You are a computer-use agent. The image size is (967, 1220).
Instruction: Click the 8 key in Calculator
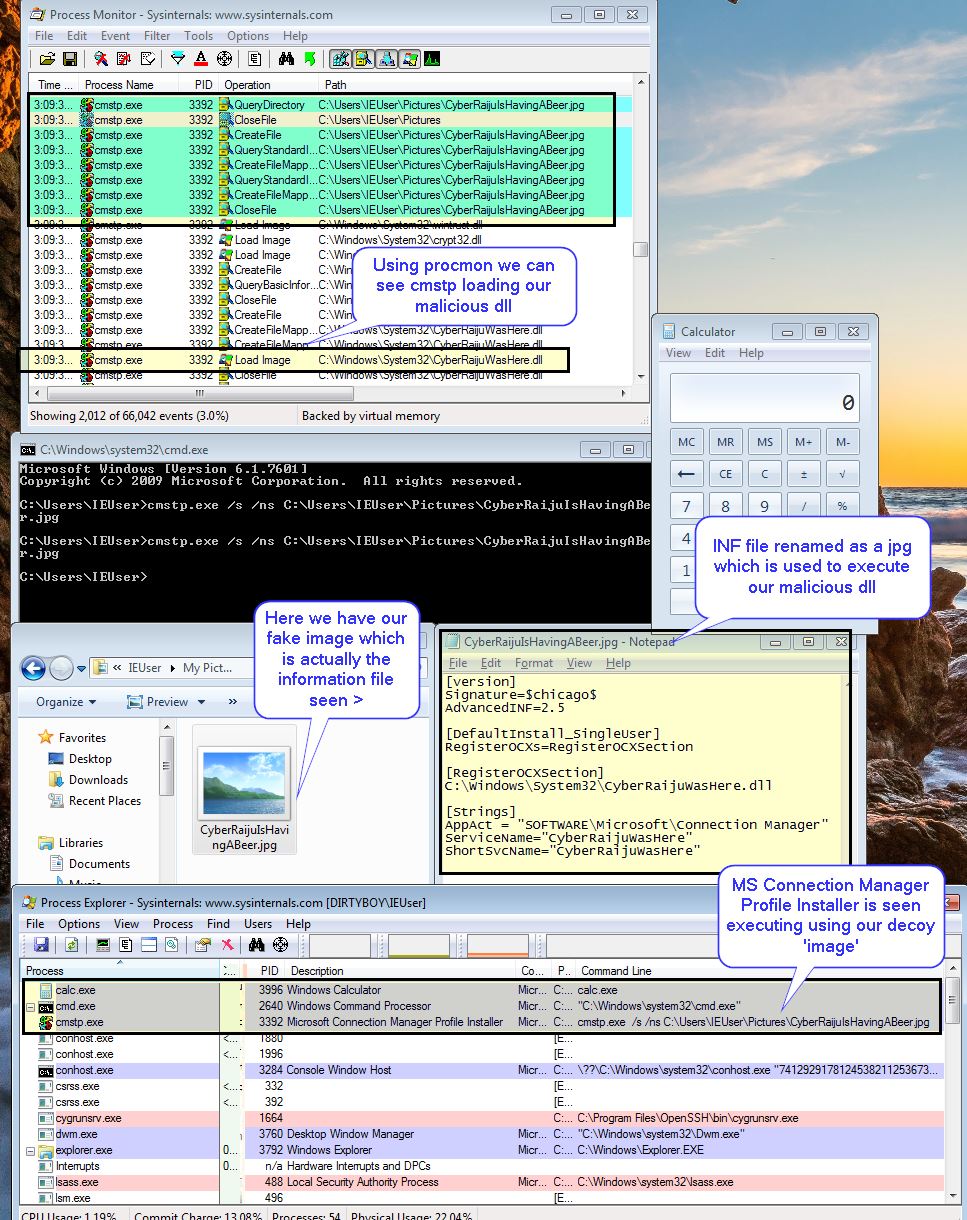click(x=725, y=506)
